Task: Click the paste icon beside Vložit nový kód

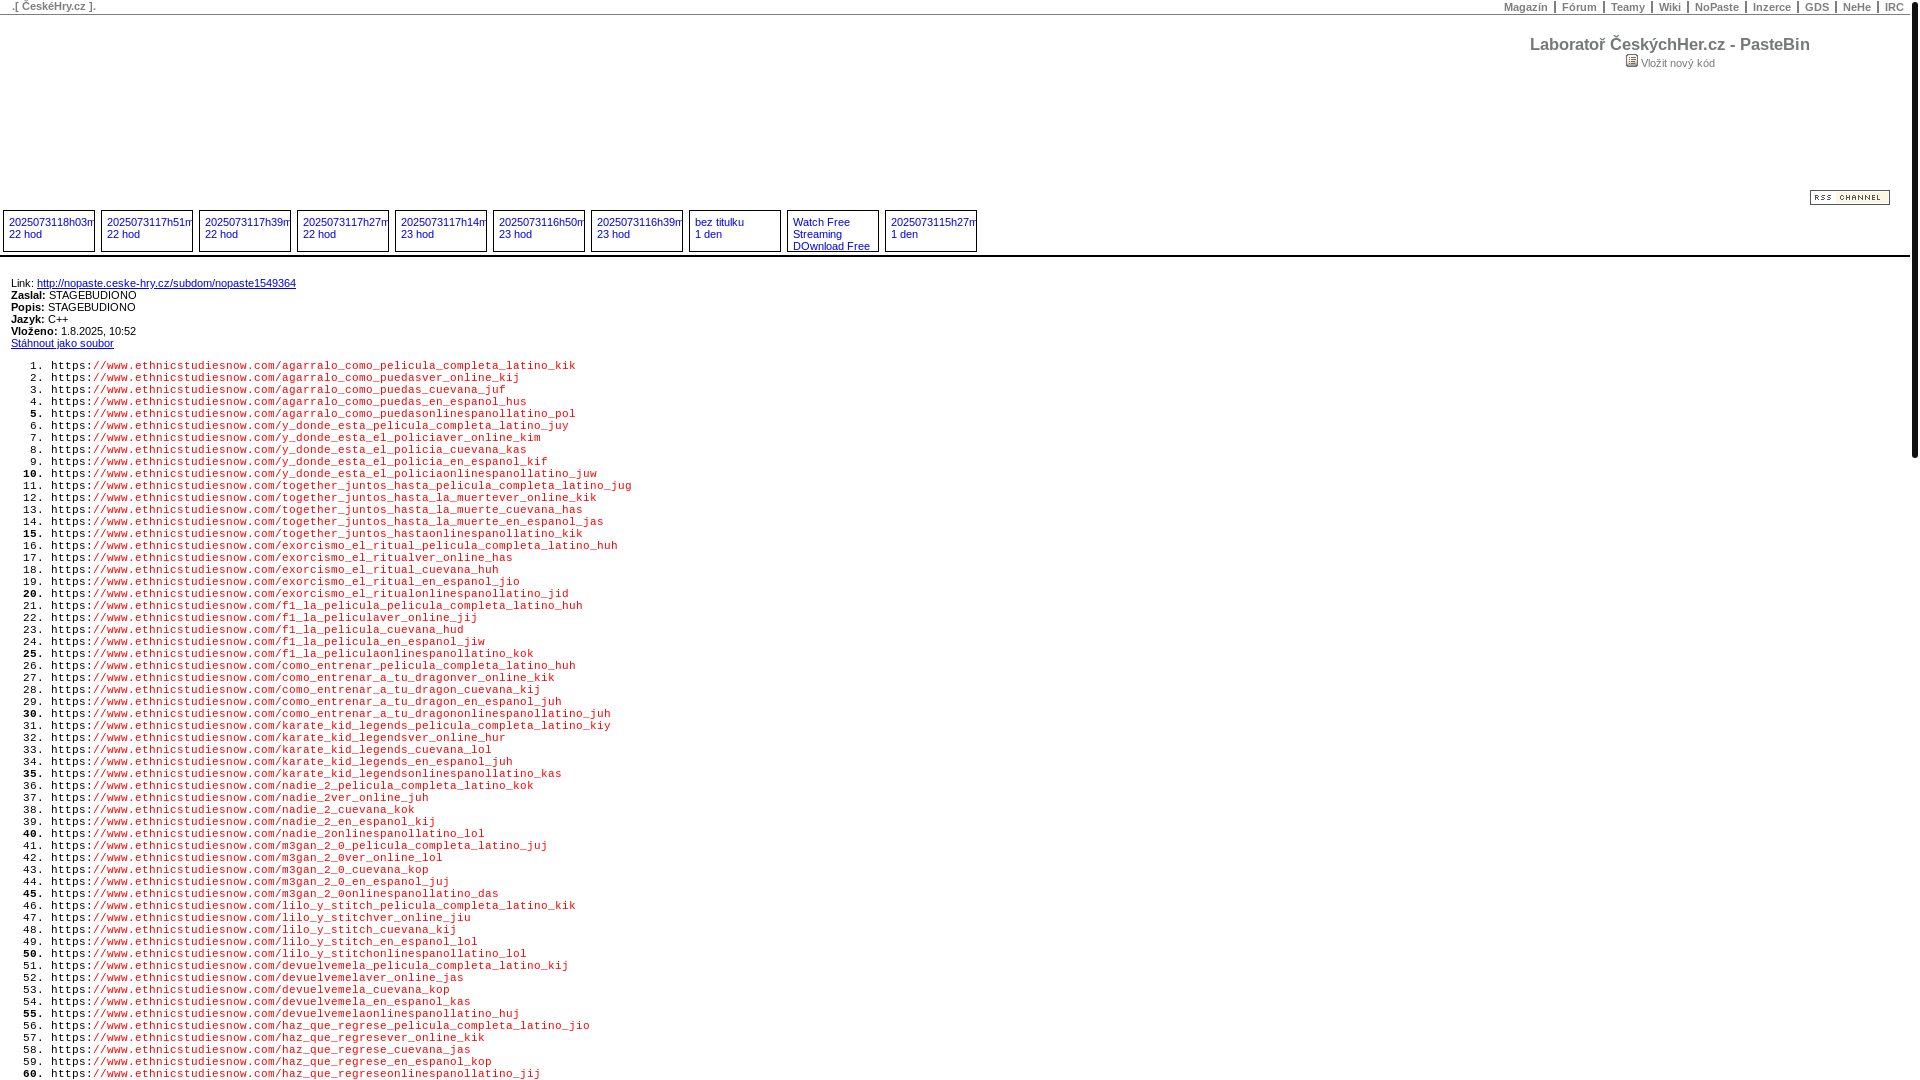Action: click(x=1632, y=61)
